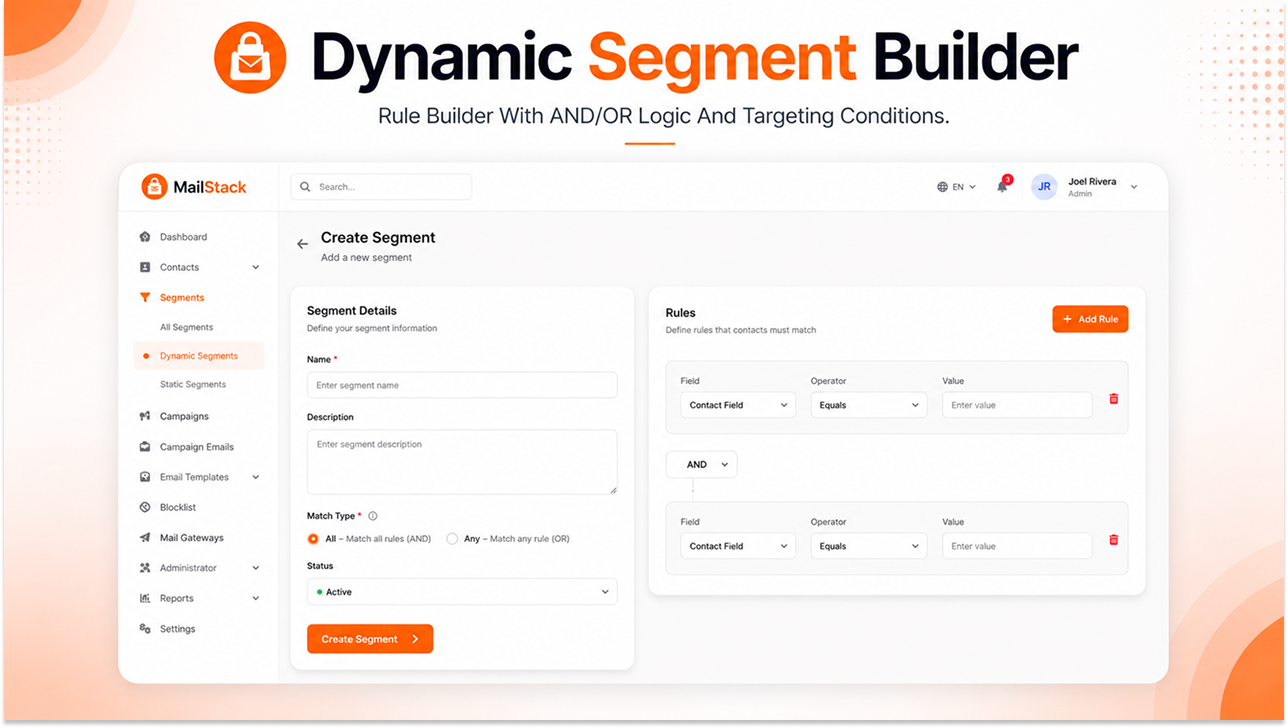Click the Create Segment button
Viewport: 1288px width, 728px height.
pyautogui.click(x=370, y=639)
